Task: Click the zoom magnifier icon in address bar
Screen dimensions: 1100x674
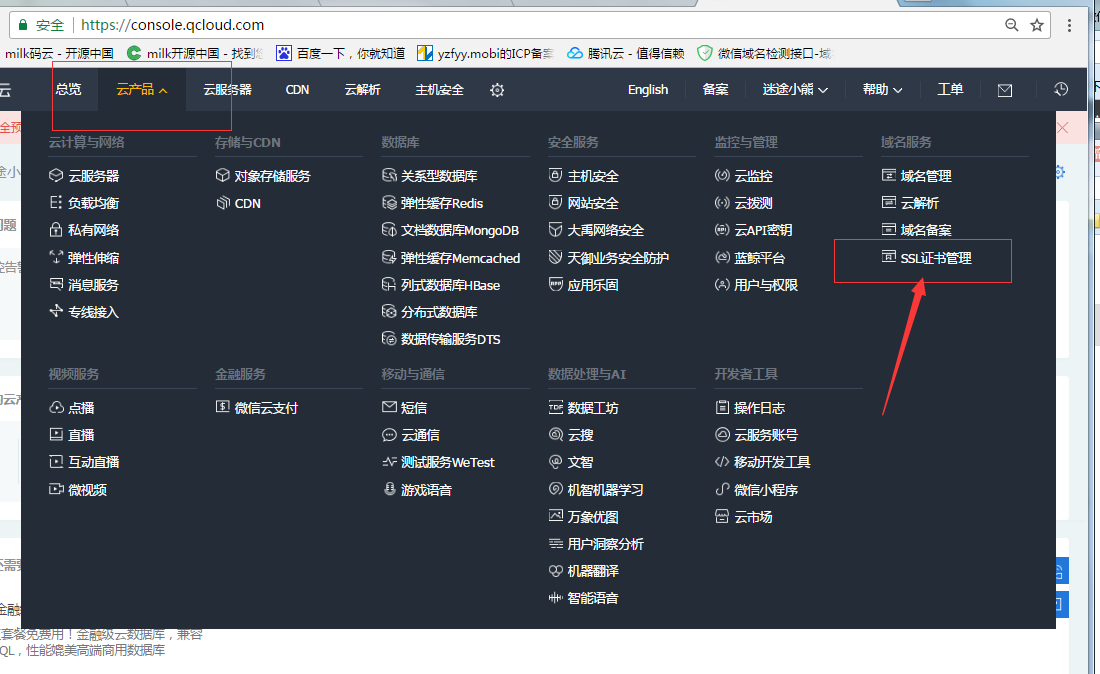Action: coord(1012,25)
